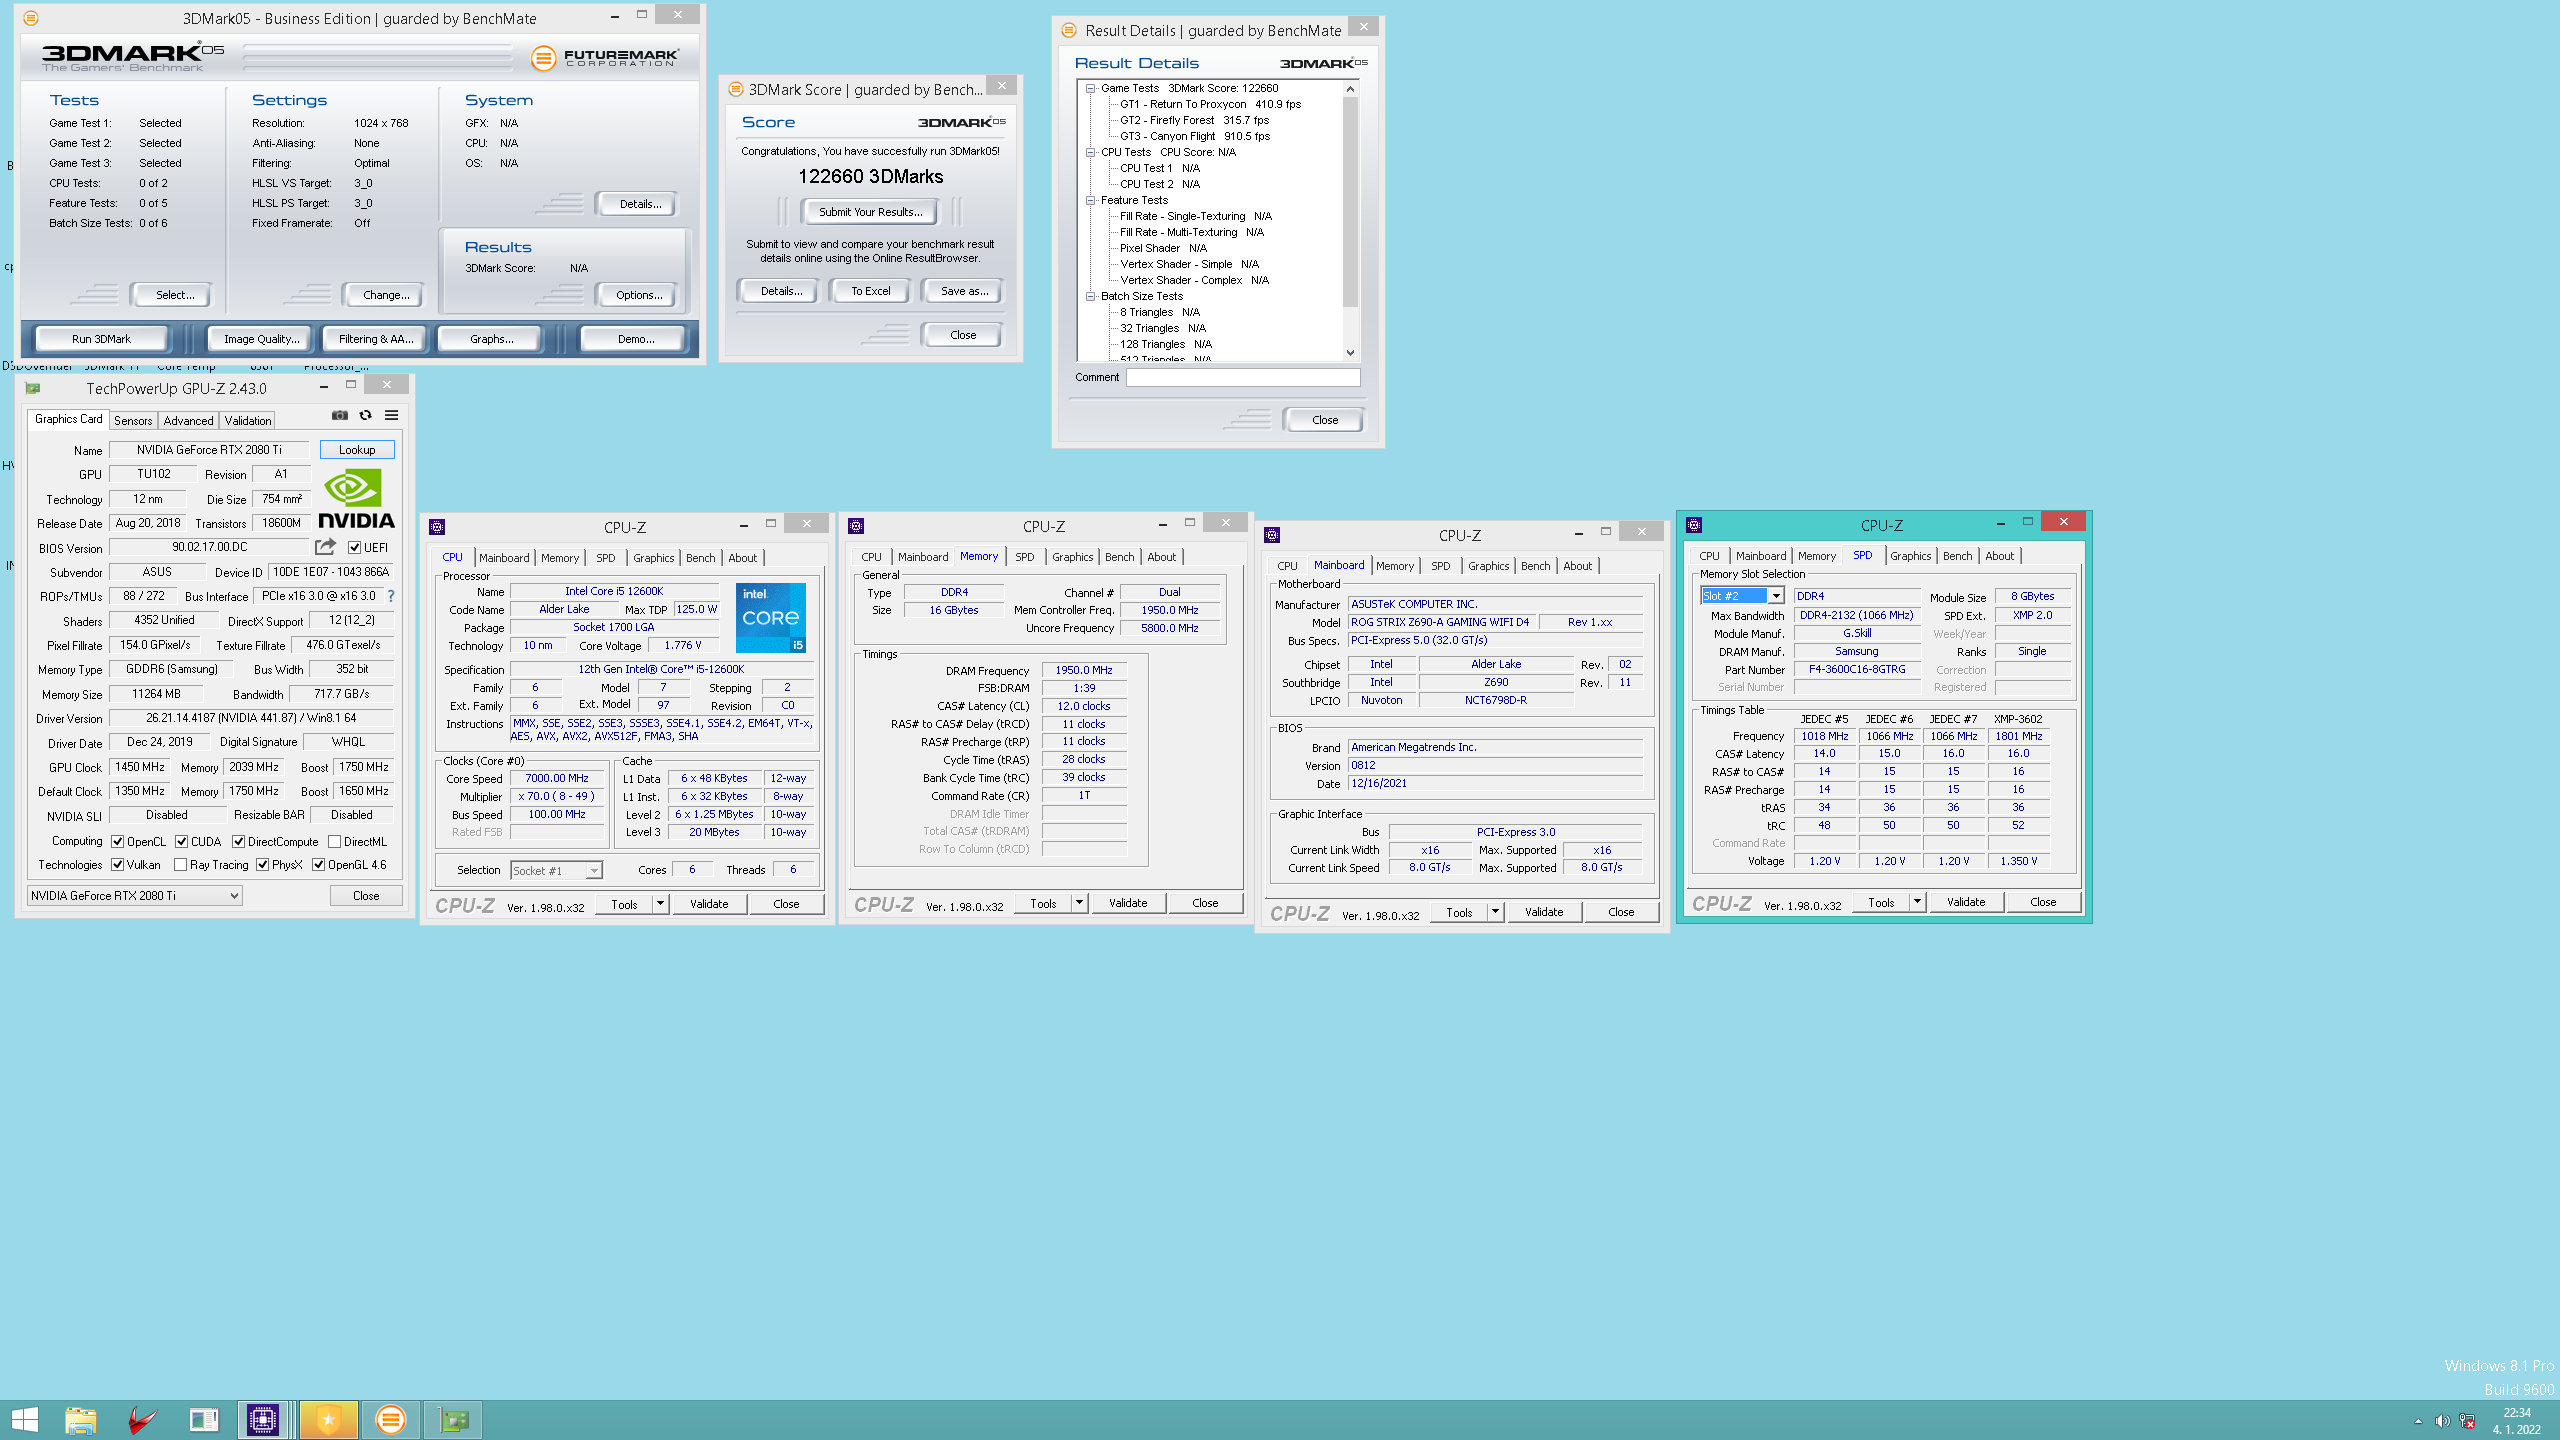The image size is (2560, 1440).
Task: Click the 3DMark05 window orange title icon
Action: pyautogui.click(x=31, y=18)
